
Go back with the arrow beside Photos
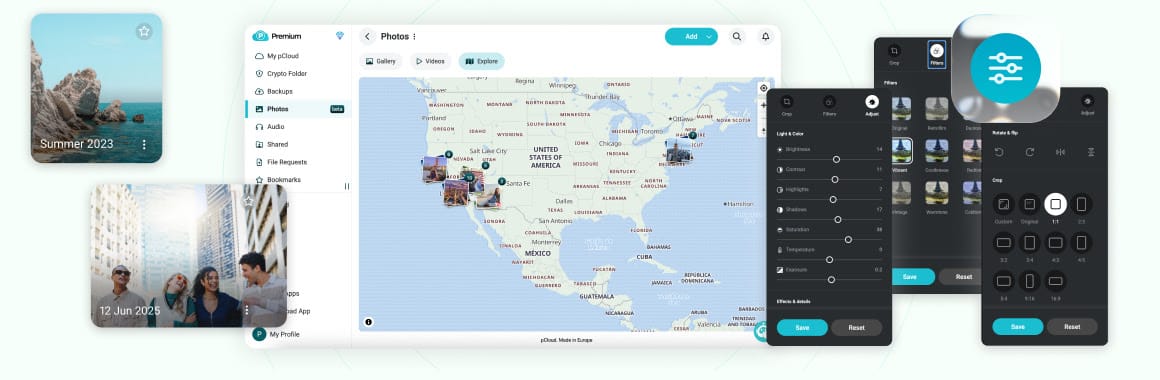(368, 36)
